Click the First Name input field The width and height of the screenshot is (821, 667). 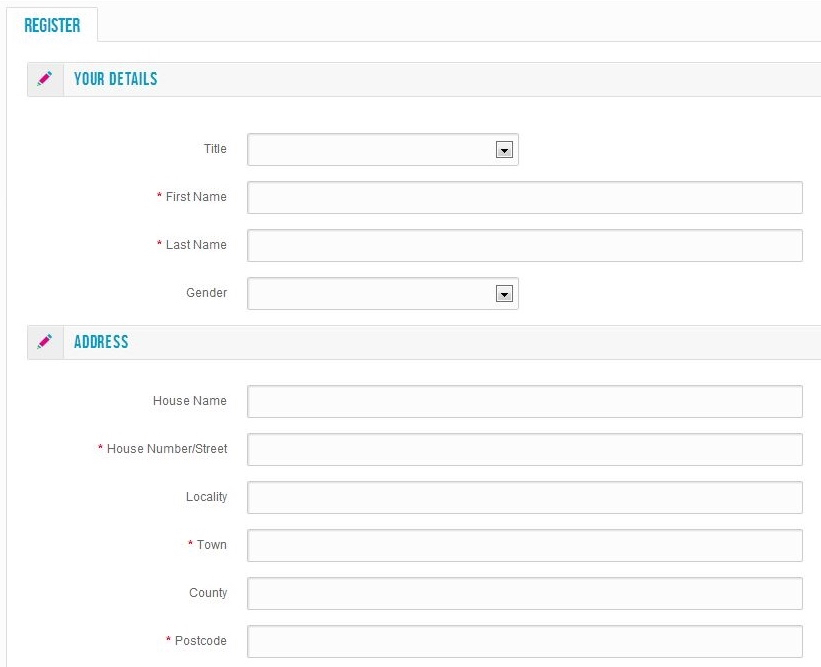tap(525, 197)
